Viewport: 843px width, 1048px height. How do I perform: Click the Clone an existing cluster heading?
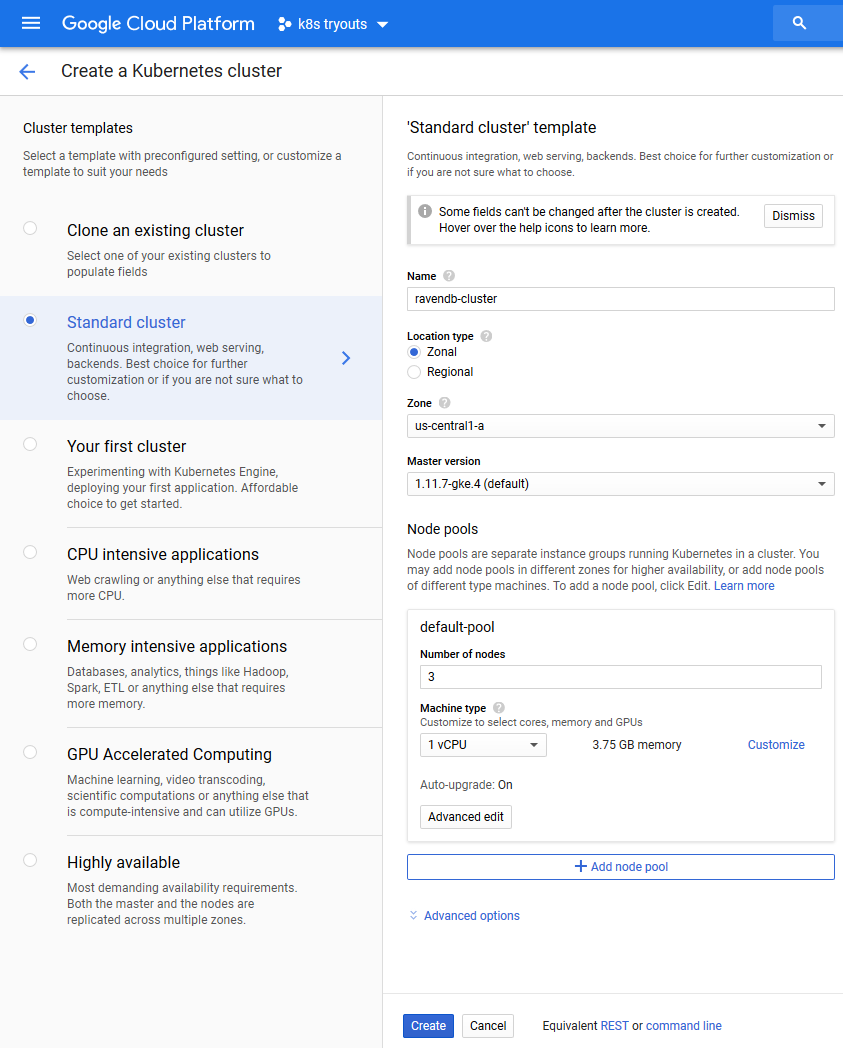(x=155, y=231)
